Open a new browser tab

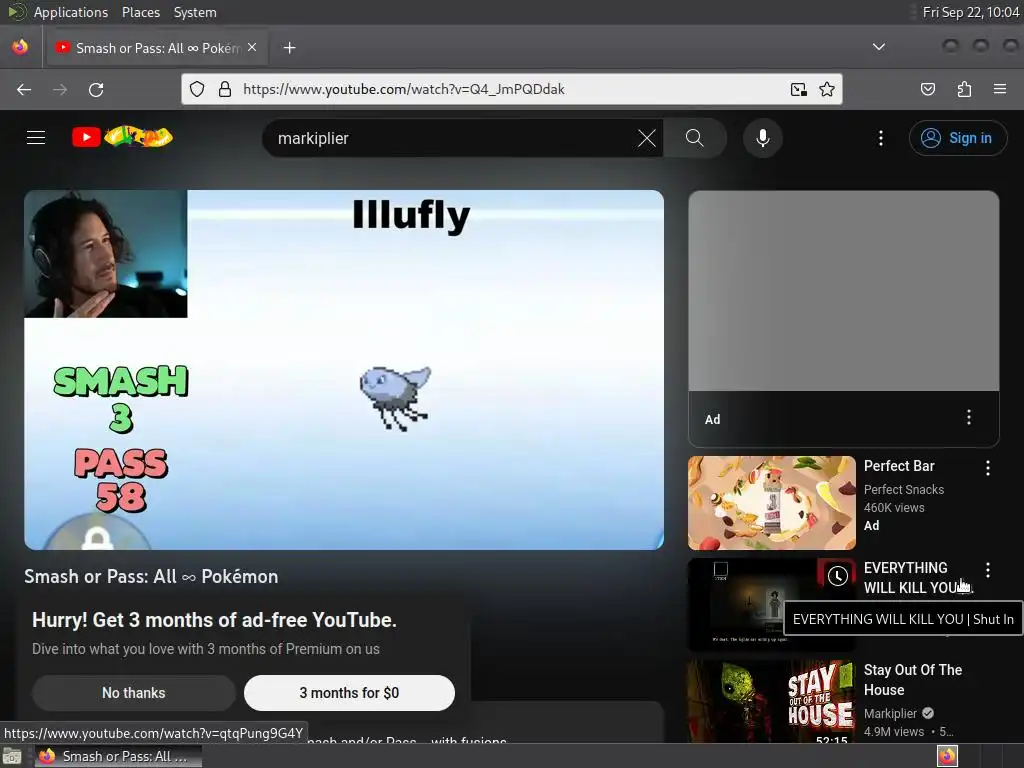tap(289, 48)
